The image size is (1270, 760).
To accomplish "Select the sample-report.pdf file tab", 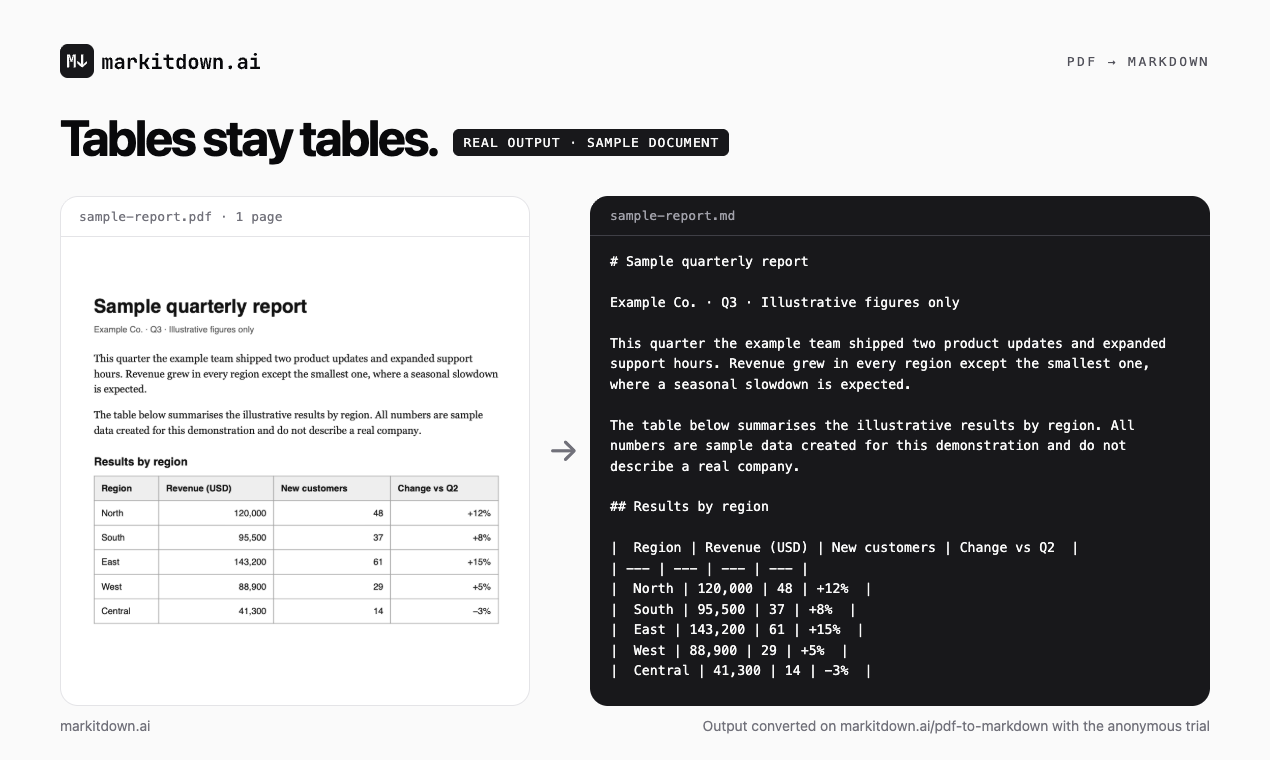I will click(181, 216).
